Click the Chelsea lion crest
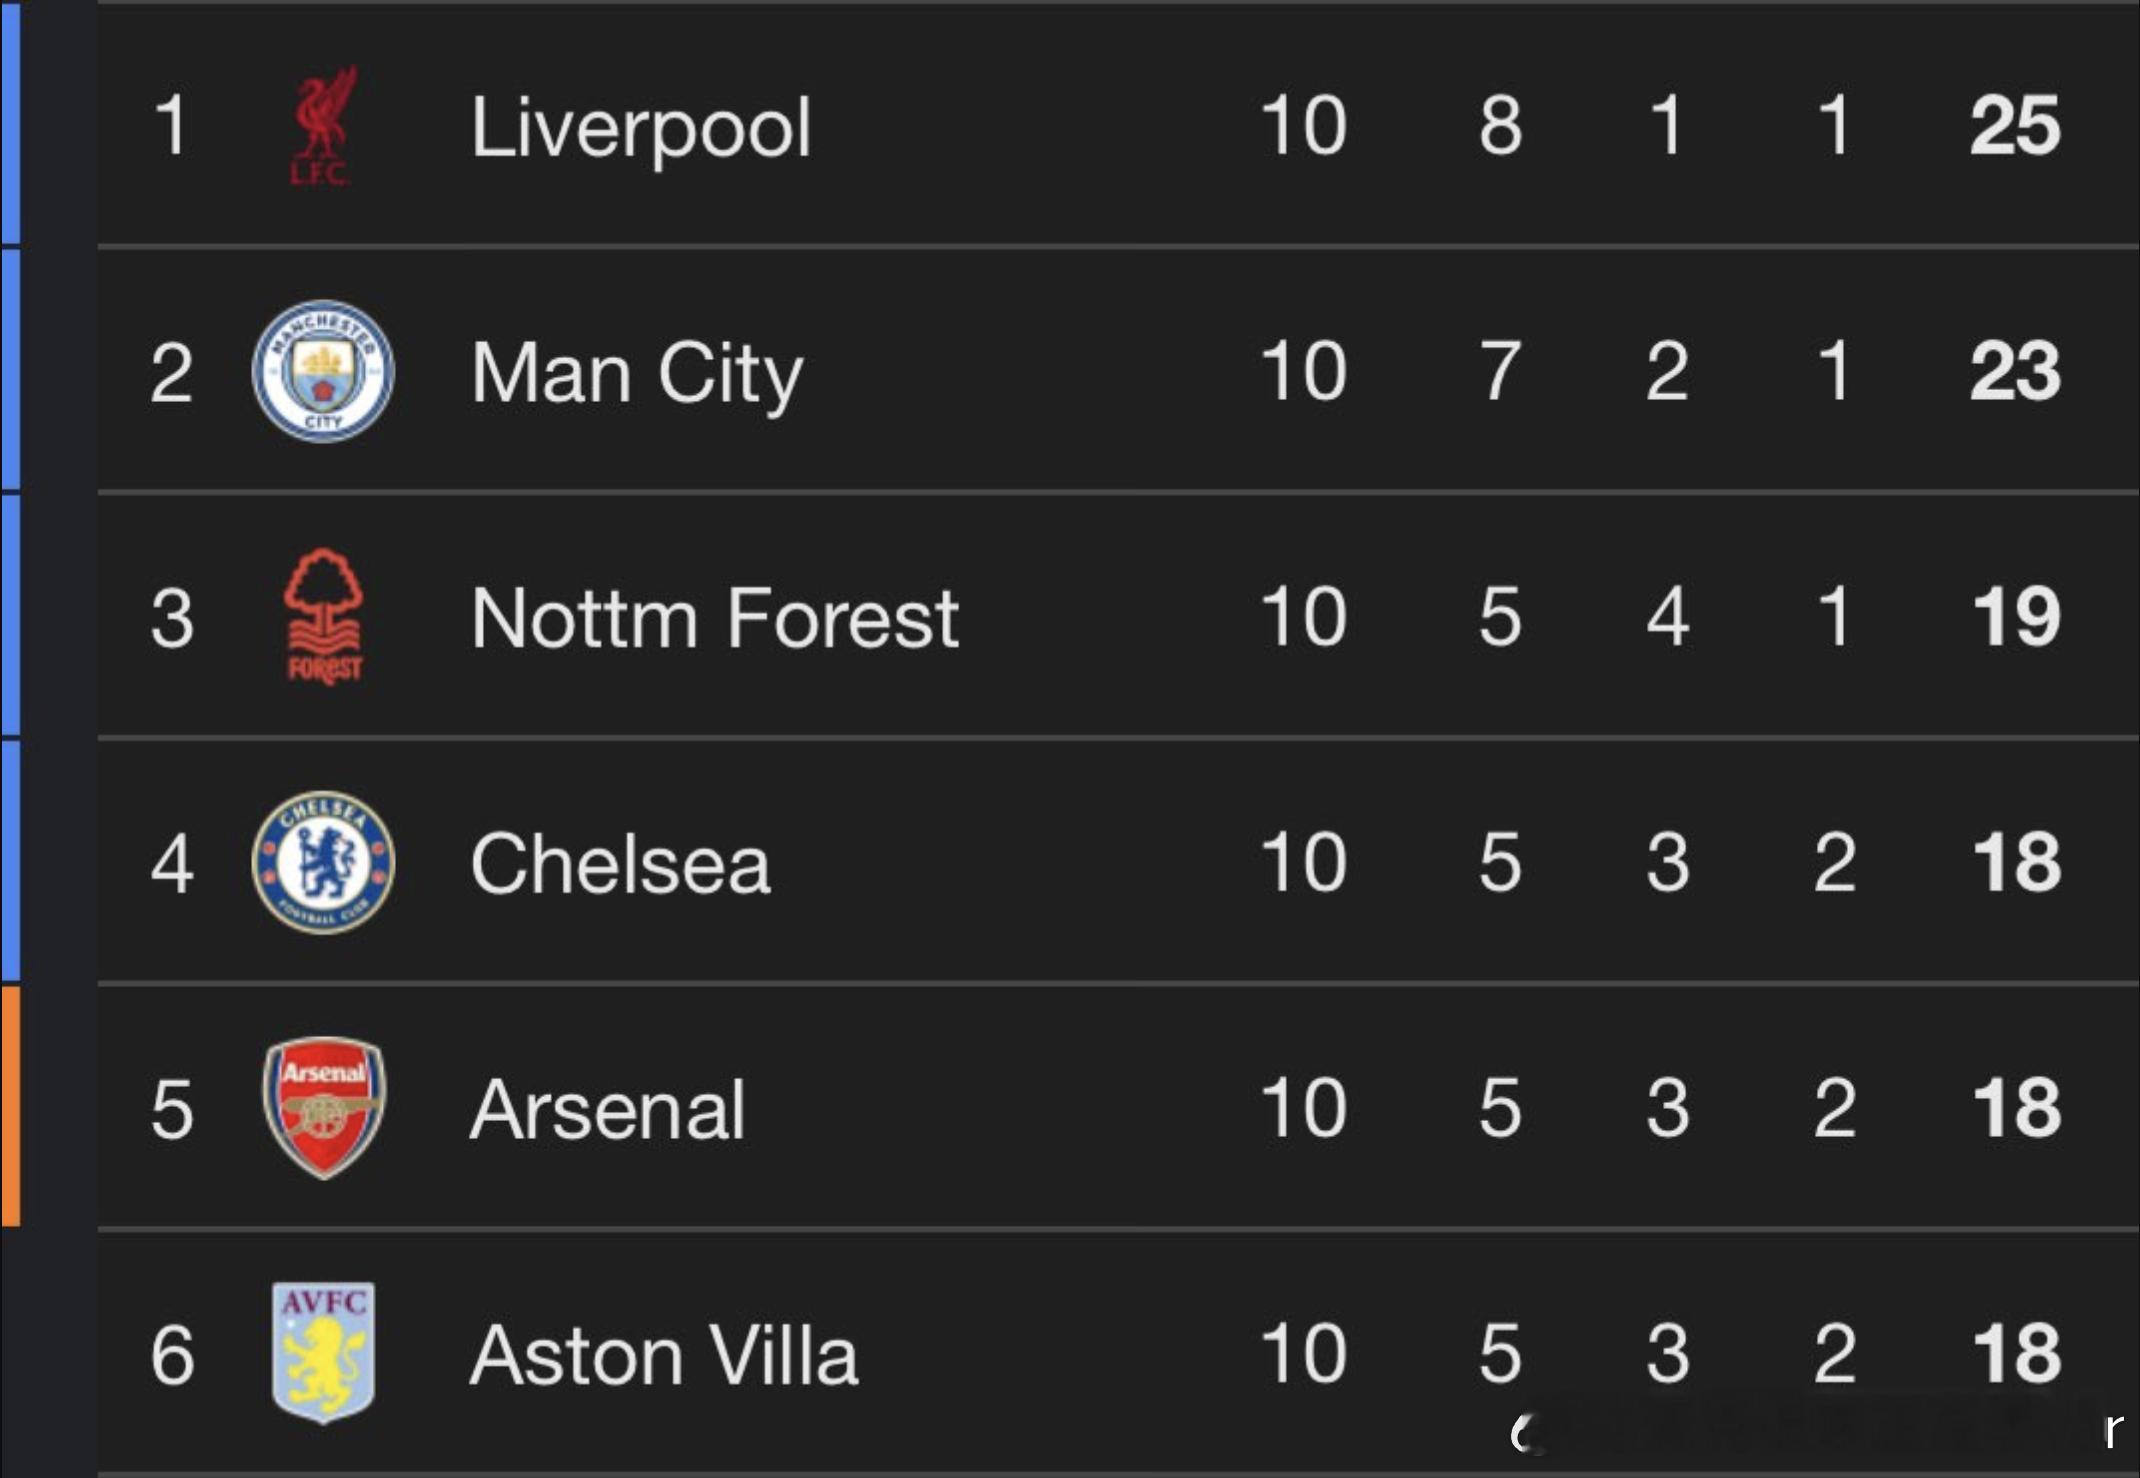 (323, 862)
